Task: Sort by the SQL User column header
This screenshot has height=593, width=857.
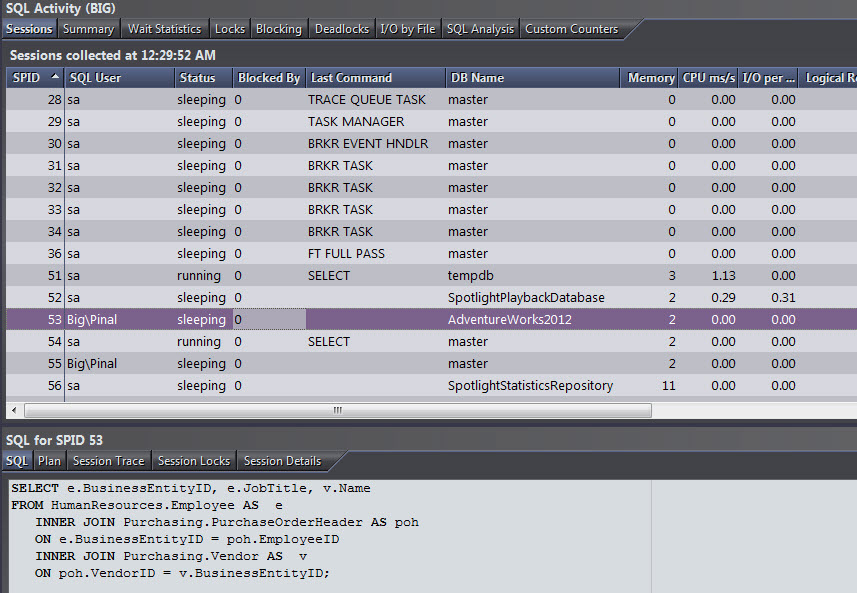Action: (x=119, y=78)
